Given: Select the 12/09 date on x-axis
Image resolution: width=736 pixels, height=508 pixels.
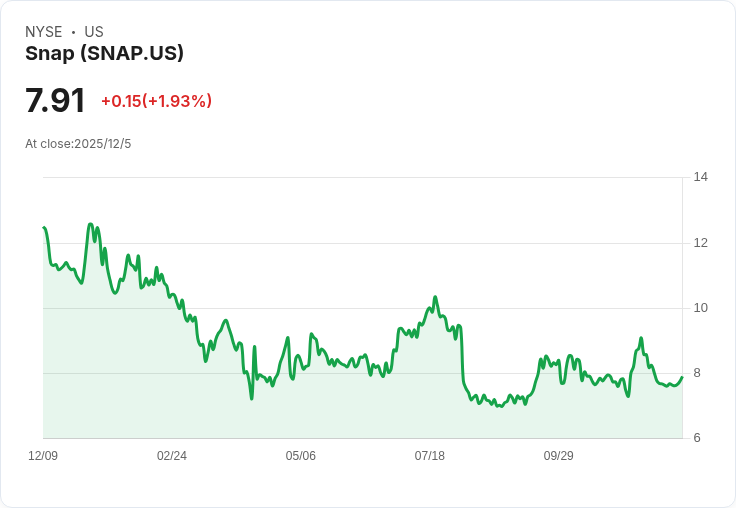Looking at the screenshot, I should (43, 456).
